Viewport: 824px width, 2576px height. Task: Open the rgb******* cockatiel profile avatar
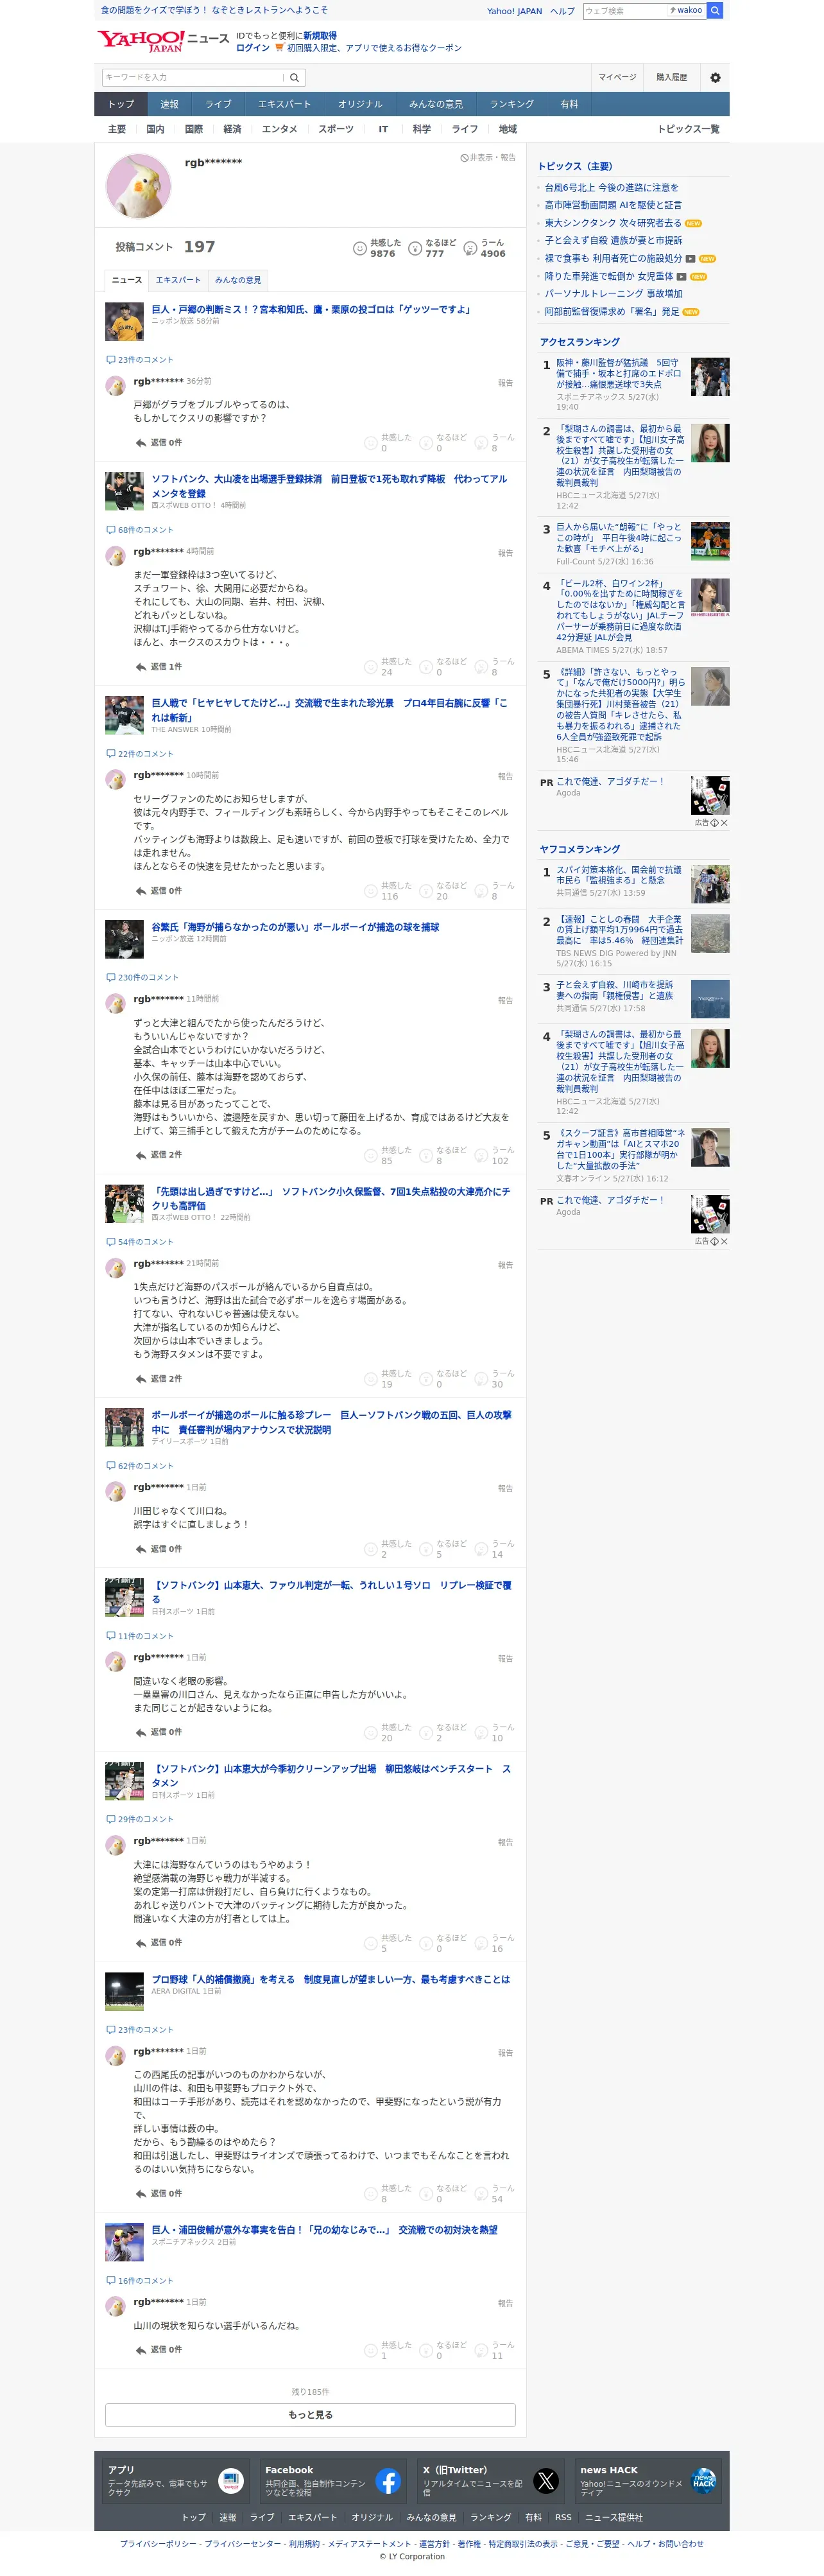[x=139, y=186]
